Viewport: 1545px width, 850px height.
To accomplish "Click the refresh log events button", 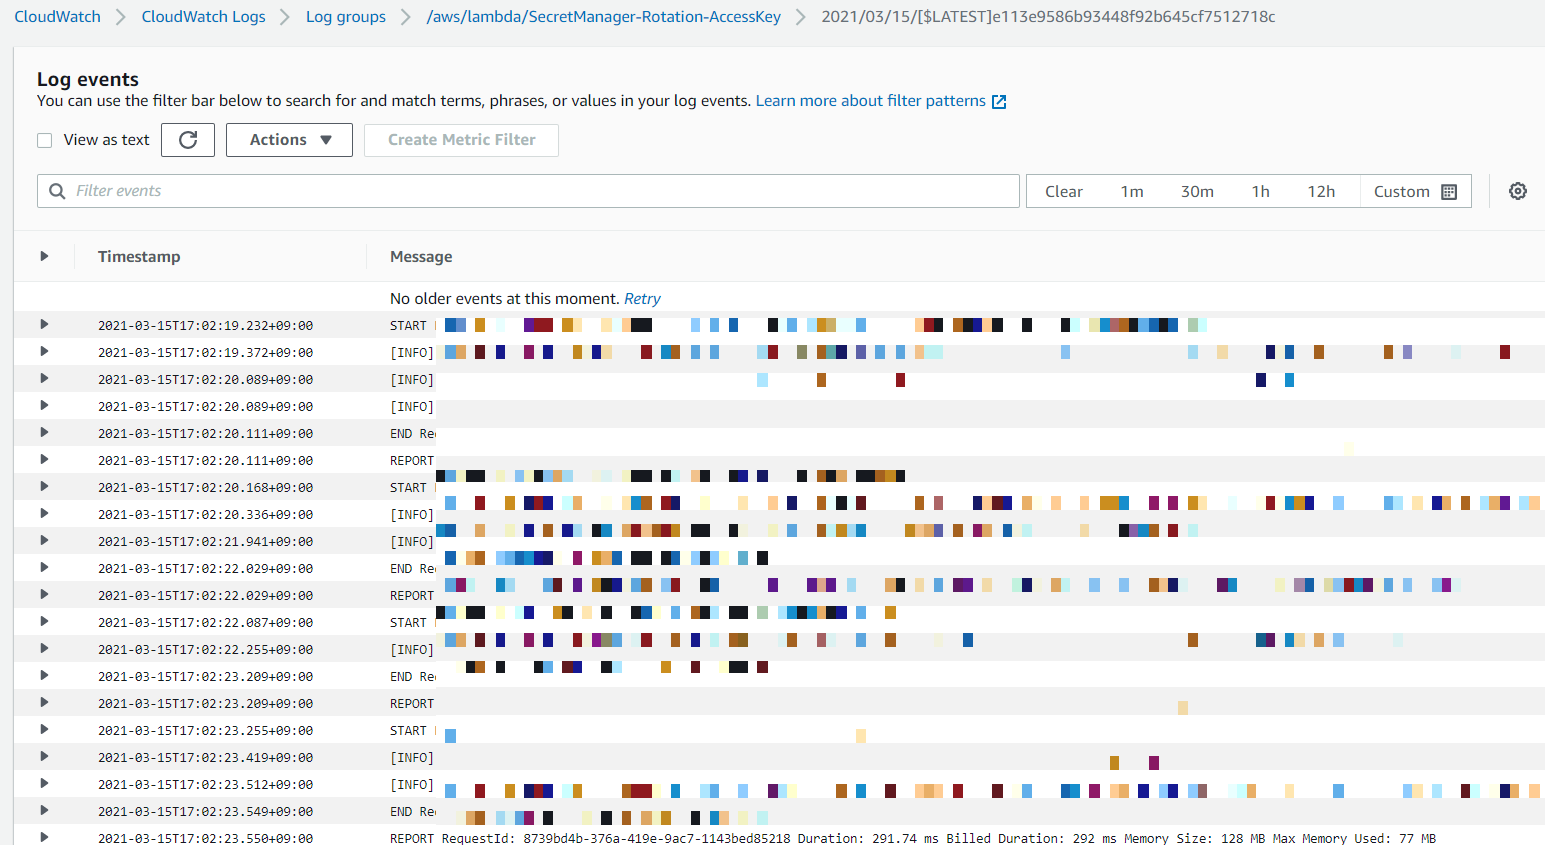I will 188,140.
